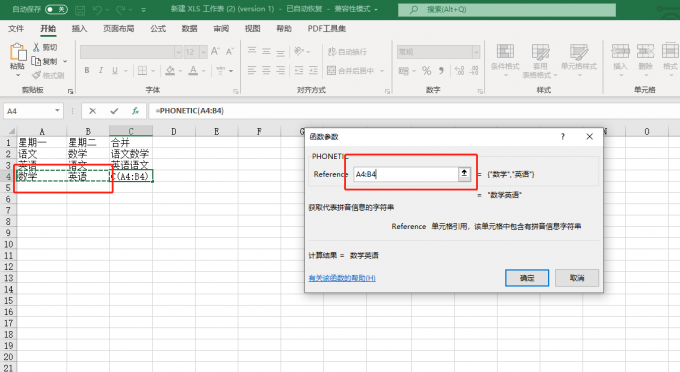This screenshot has height=372, width=680.
Task: Click the Decrease Indent icon
Action: [x=299, y=70]
